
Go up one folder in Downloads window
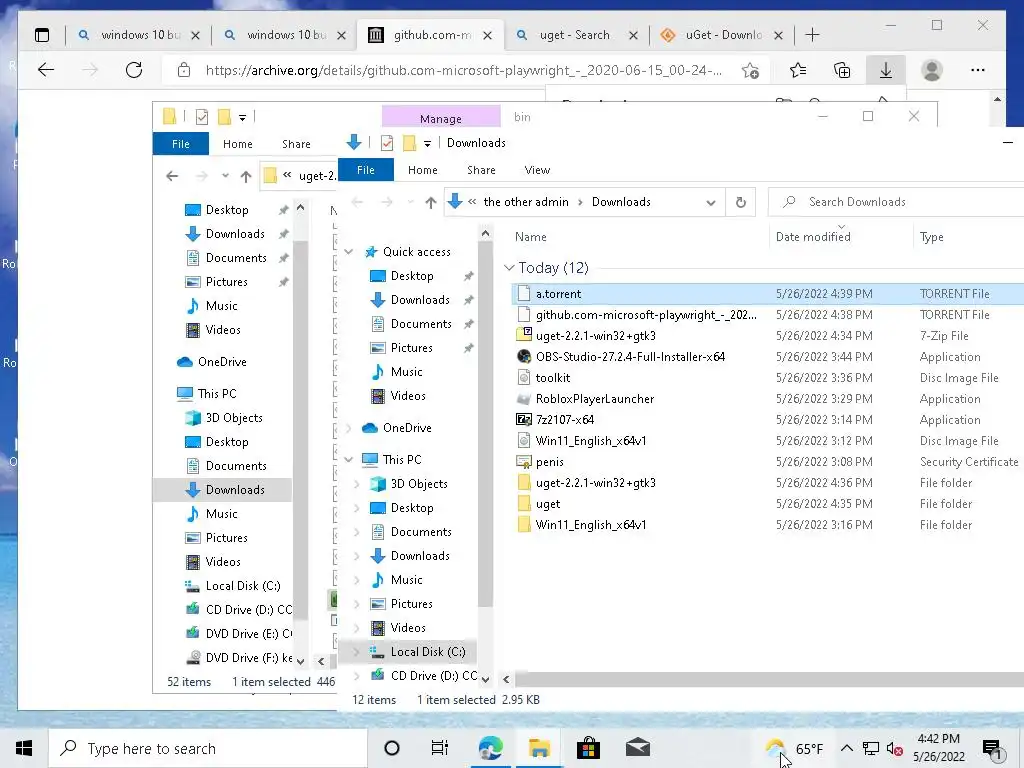430,202
